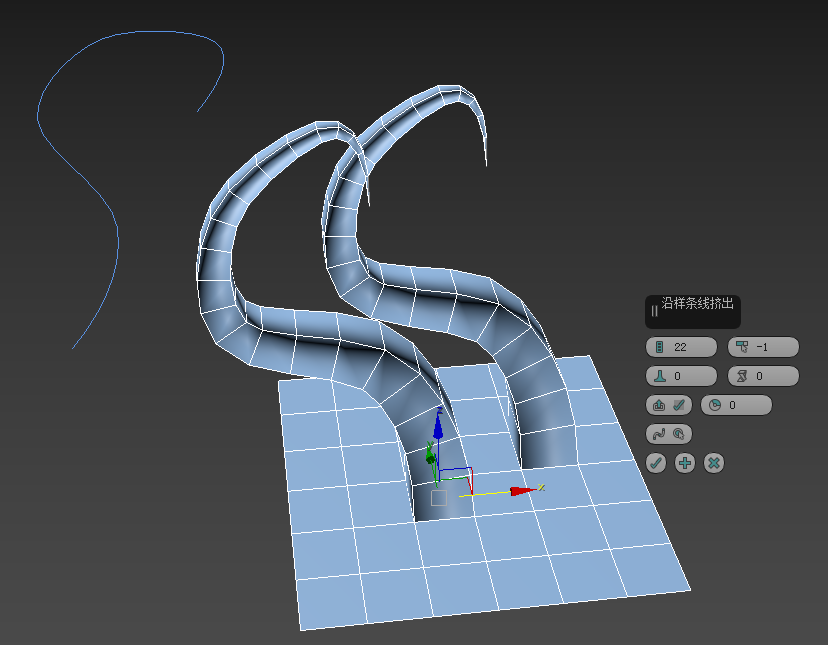This screenshot has height=645, width=828.
Task: Click the Taper Curve icon in caddy
Action: [659, 377]
